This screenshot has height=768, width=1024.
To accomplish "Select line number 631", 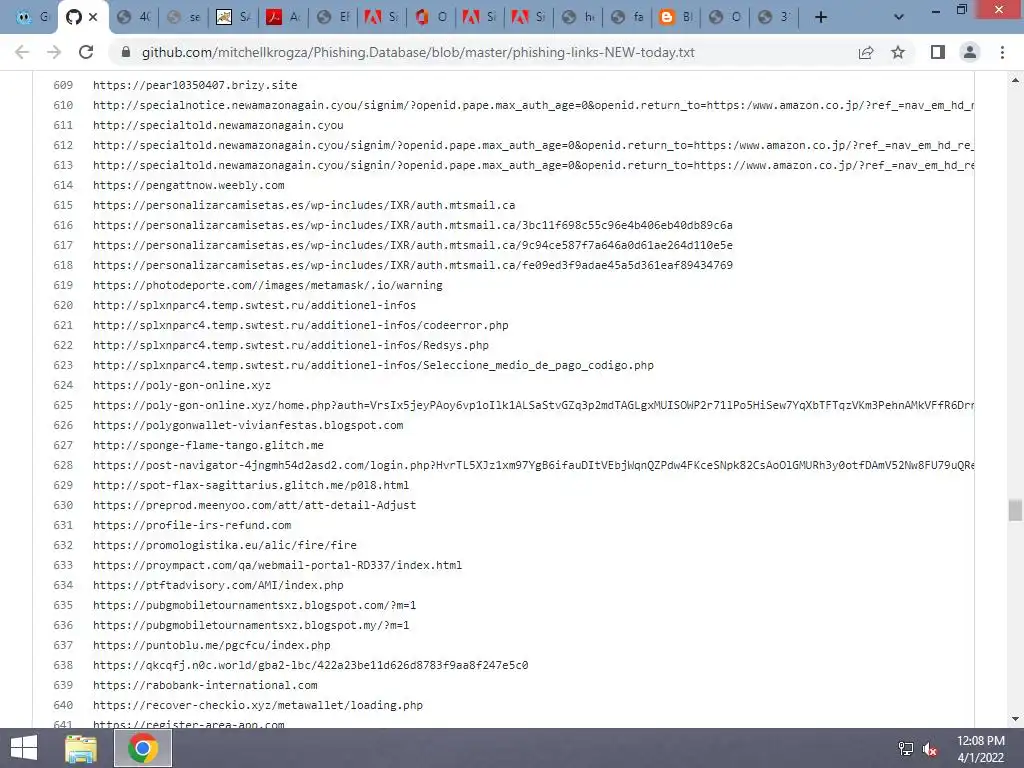I will click(63, 525).
